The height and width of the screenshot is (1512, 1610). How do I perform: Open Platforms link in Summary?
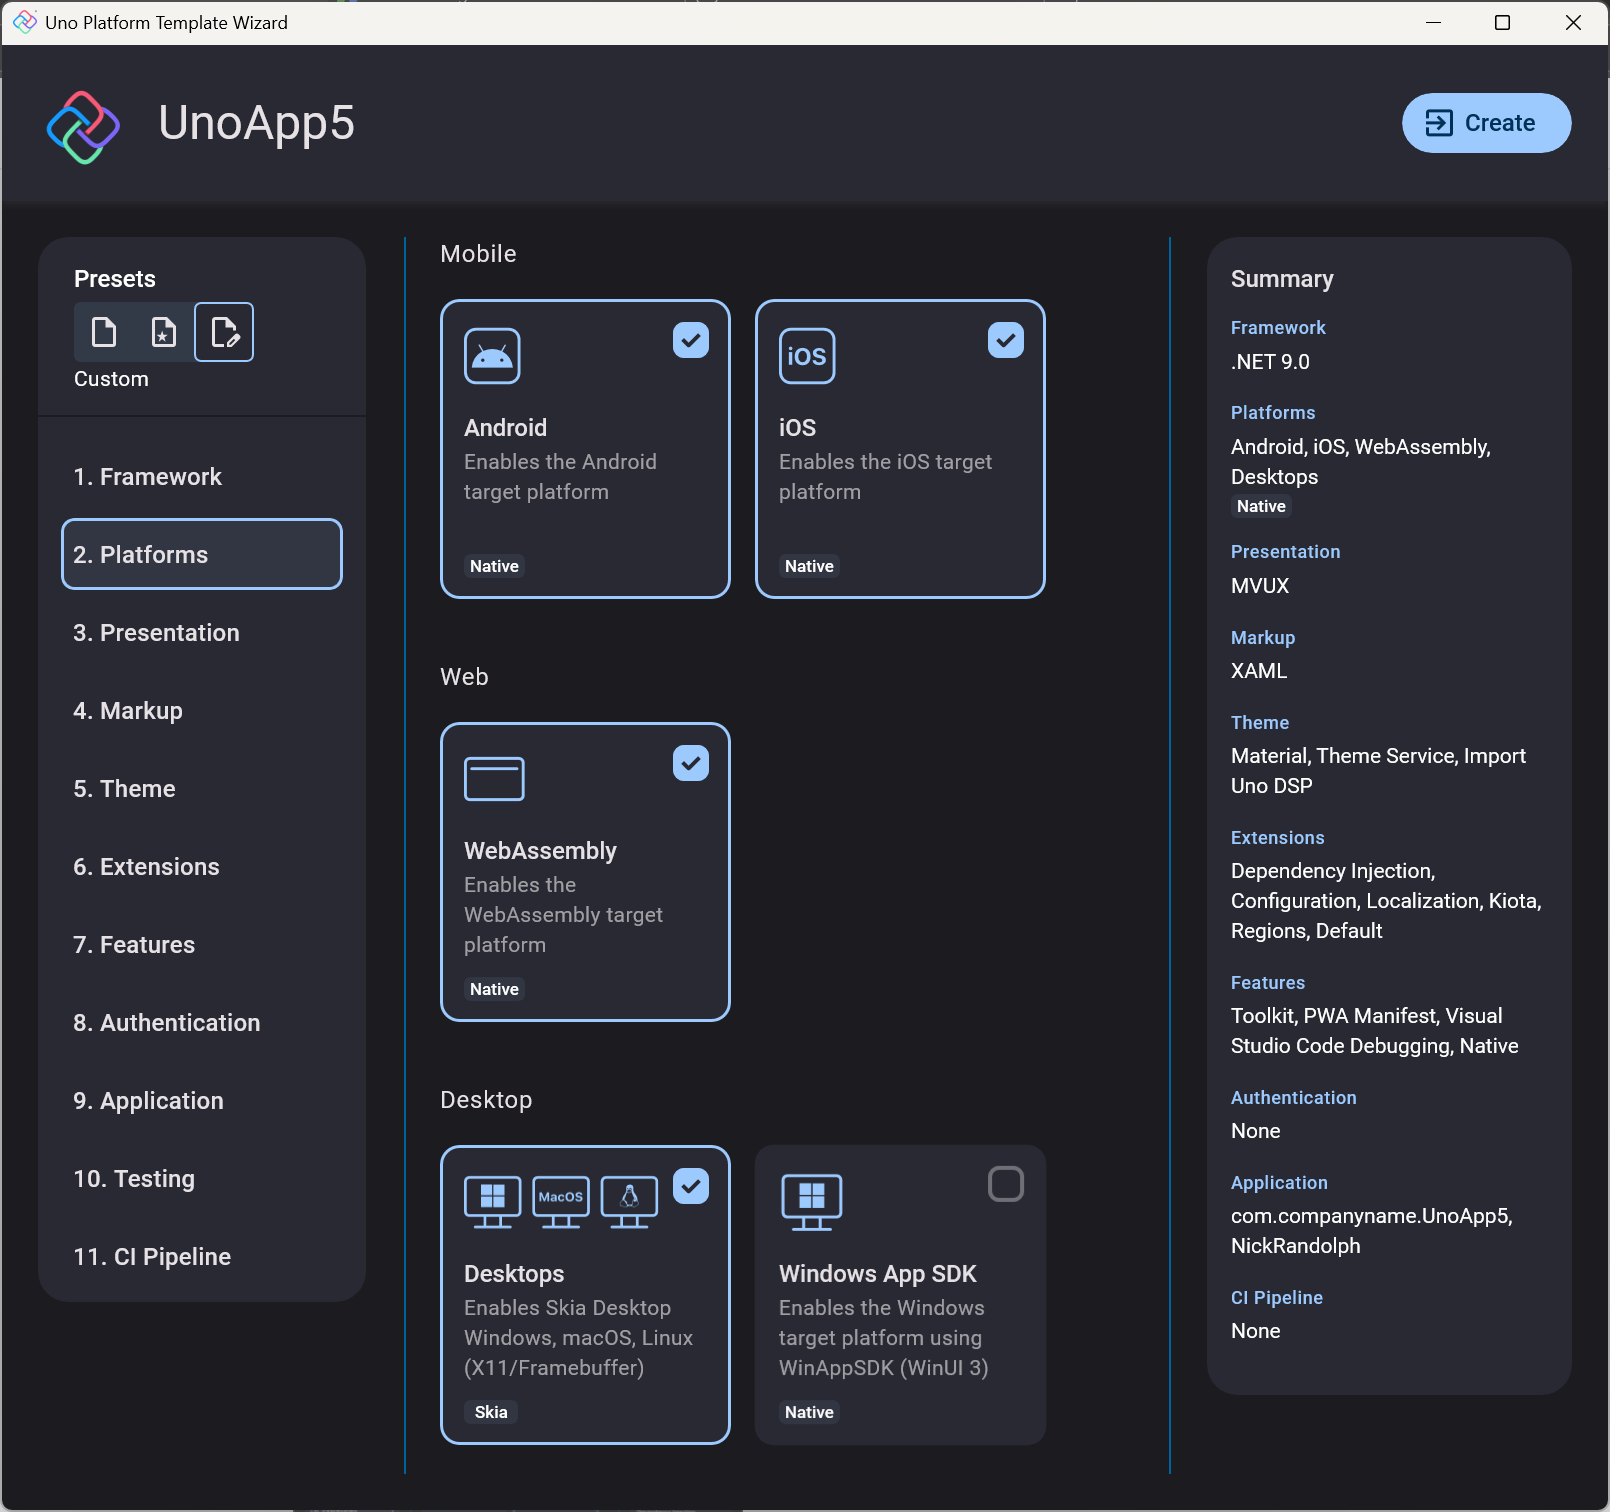(x=1273, y=413)
